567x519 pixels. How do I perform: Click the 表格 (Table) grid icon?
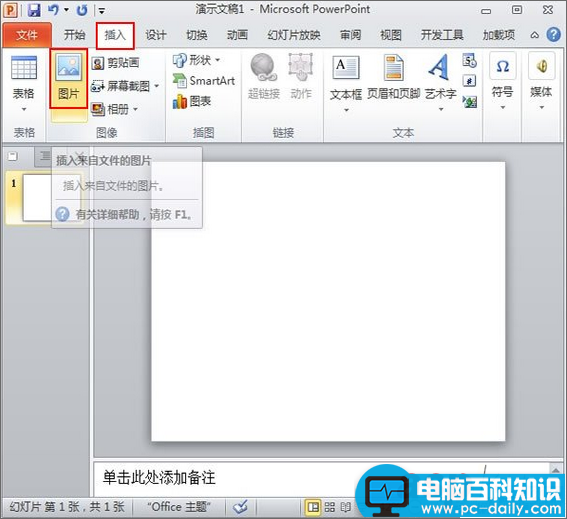coord(24,68)
